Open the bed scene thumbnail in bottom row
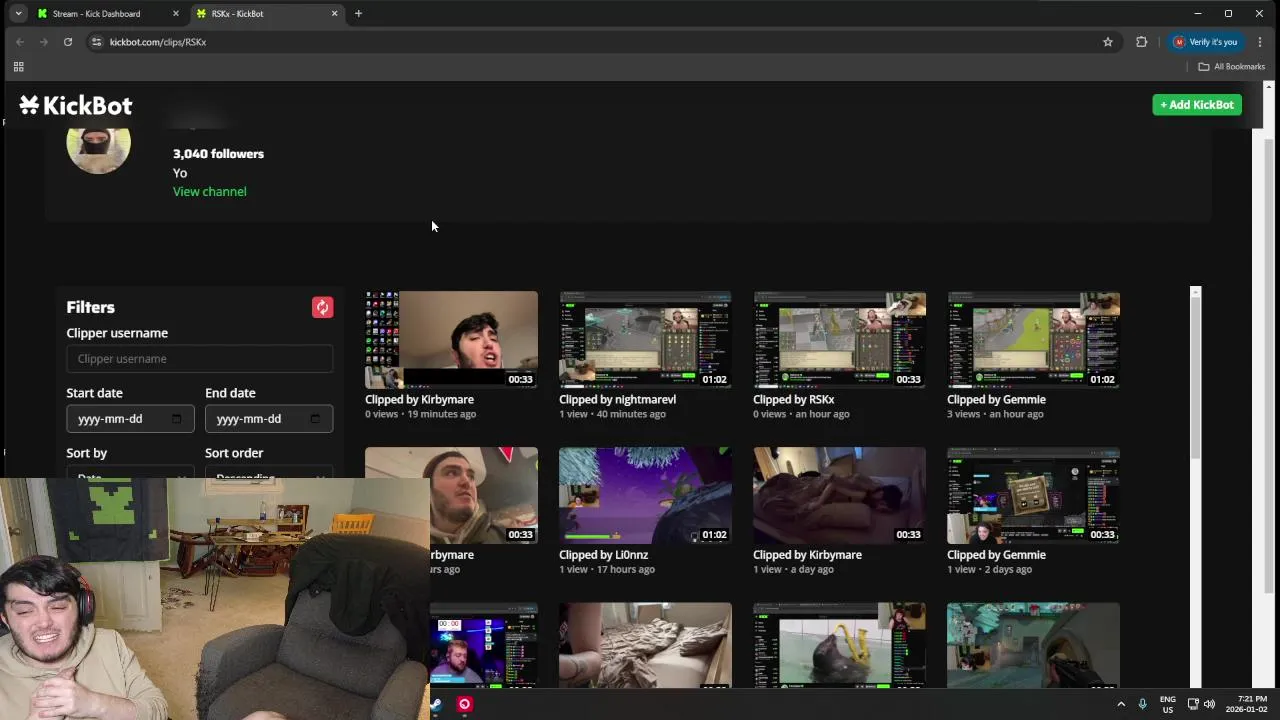This screenshot has width=1280, height=720. pos(645,645)
